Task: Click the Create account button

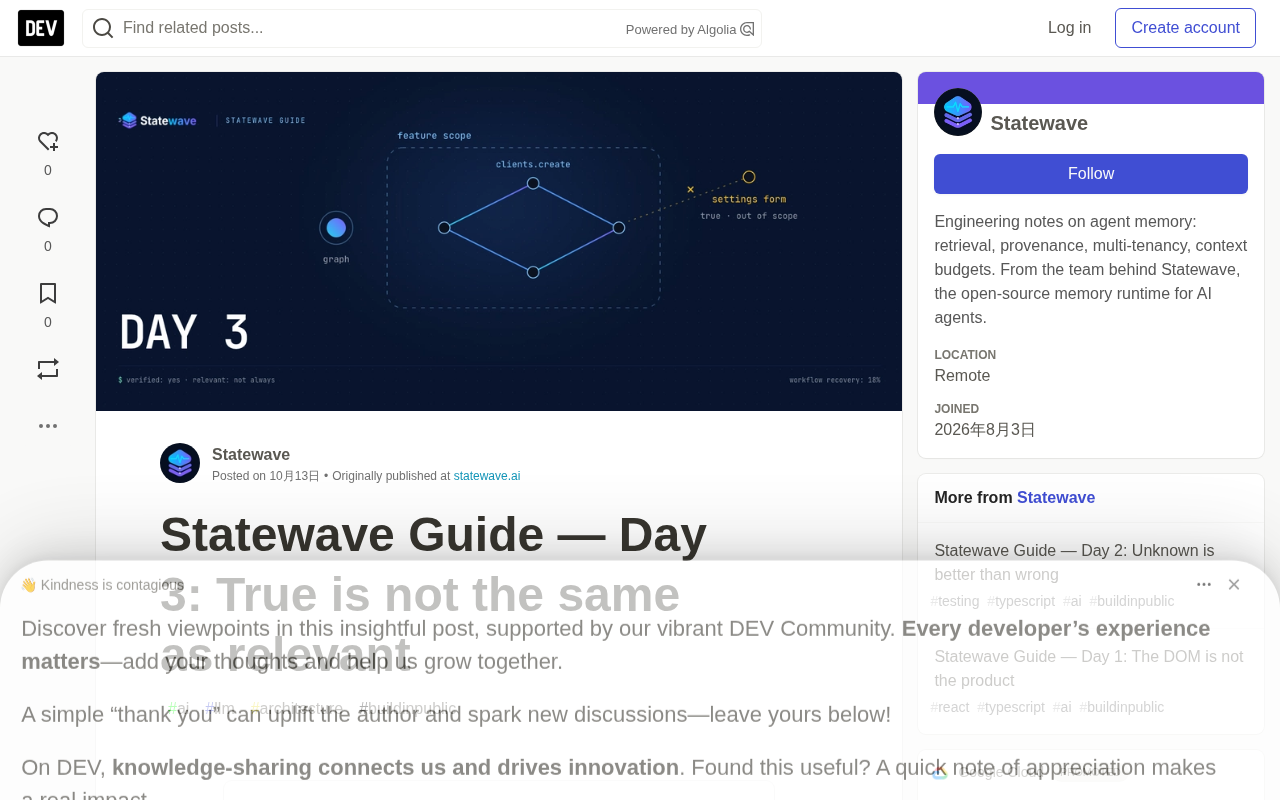Action: pos(1185,28)
